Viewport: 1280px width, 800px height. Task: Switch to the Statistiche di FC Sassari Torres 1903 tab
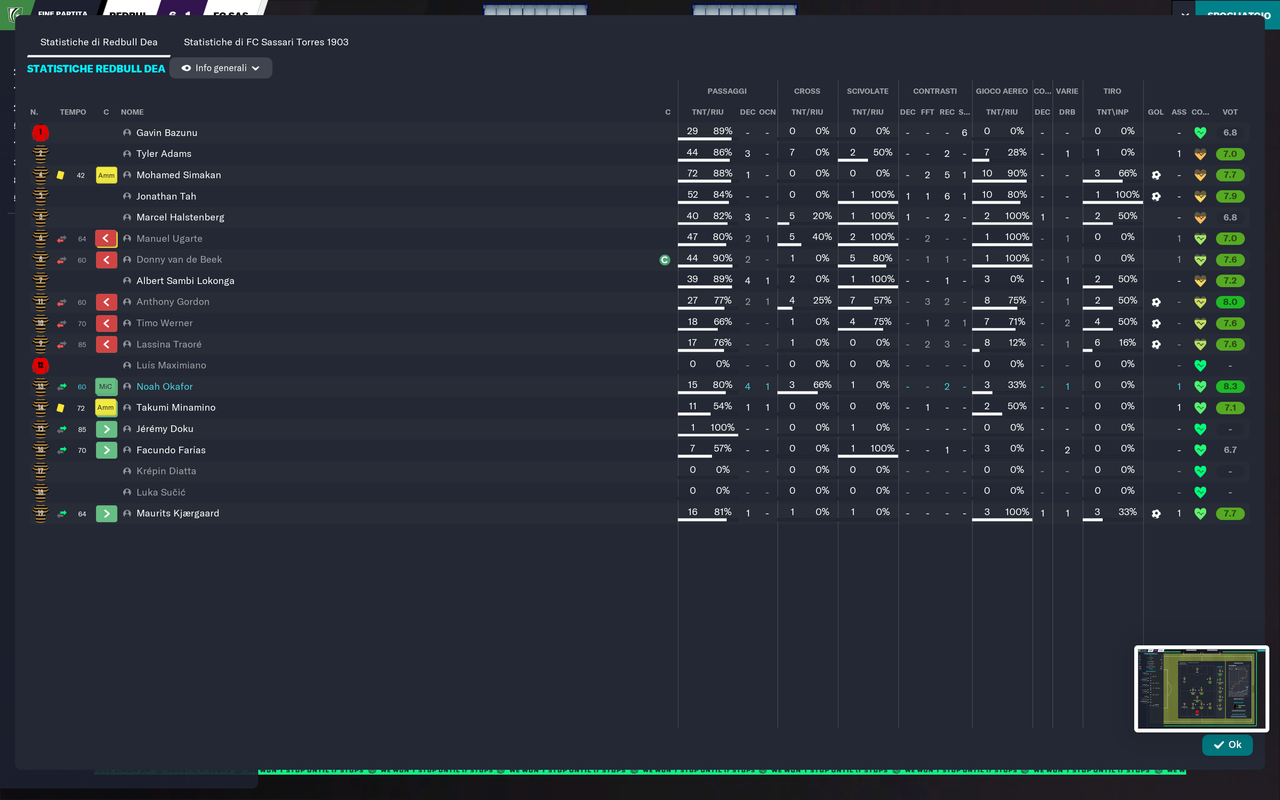266,42
